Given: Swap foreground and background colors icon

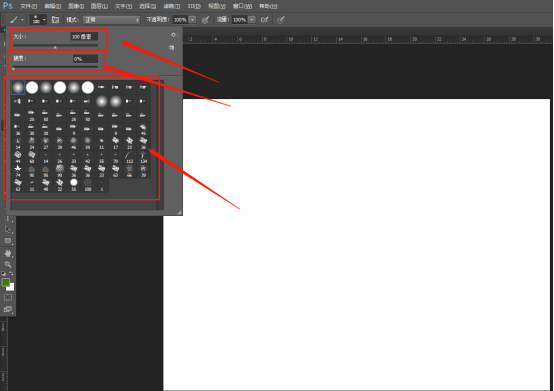Looking at the screenshot, I should [x=11, y=273].
